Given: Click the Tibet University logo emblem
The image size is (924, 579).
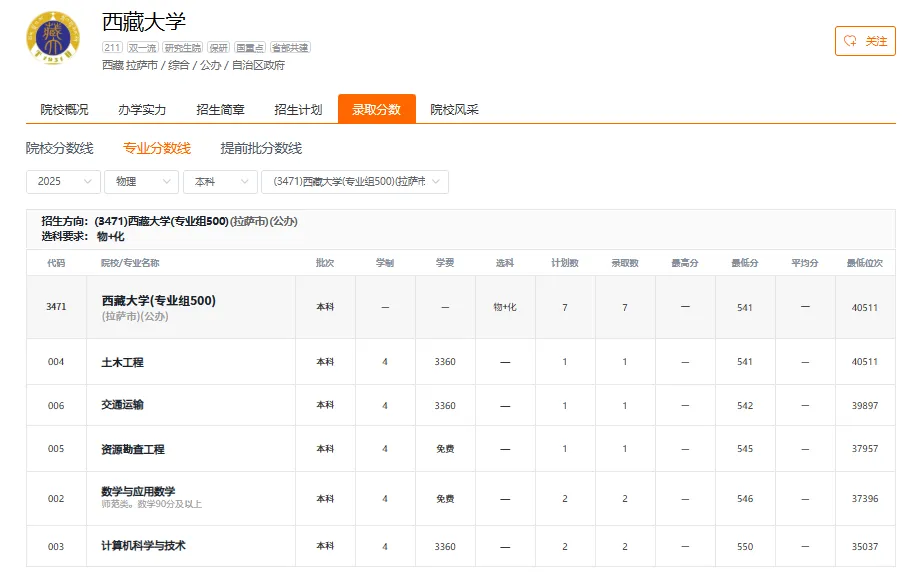Looking at the screenshot, I should pyautogui.click(x=53, y=38).
